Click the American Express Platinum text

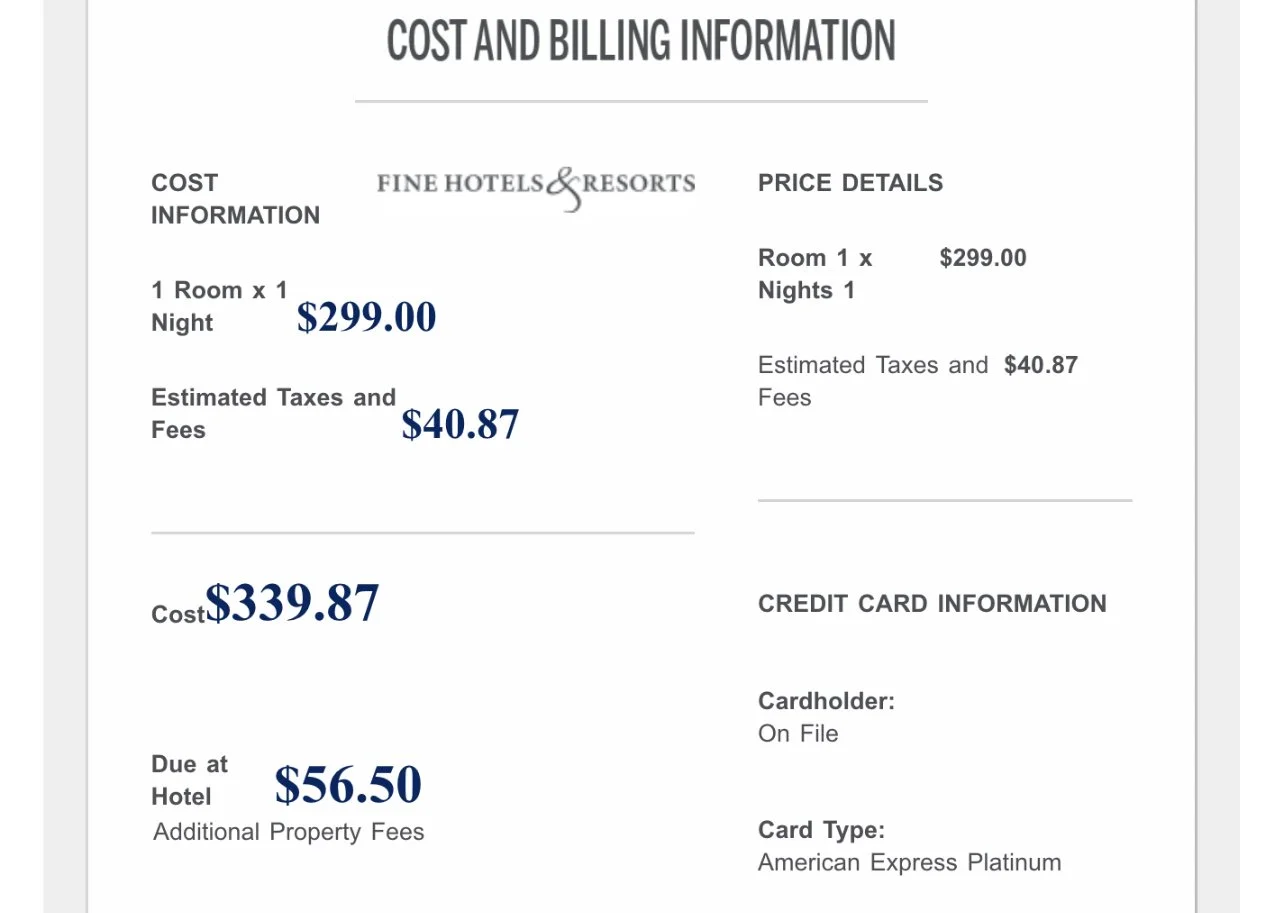coord(910,863)
